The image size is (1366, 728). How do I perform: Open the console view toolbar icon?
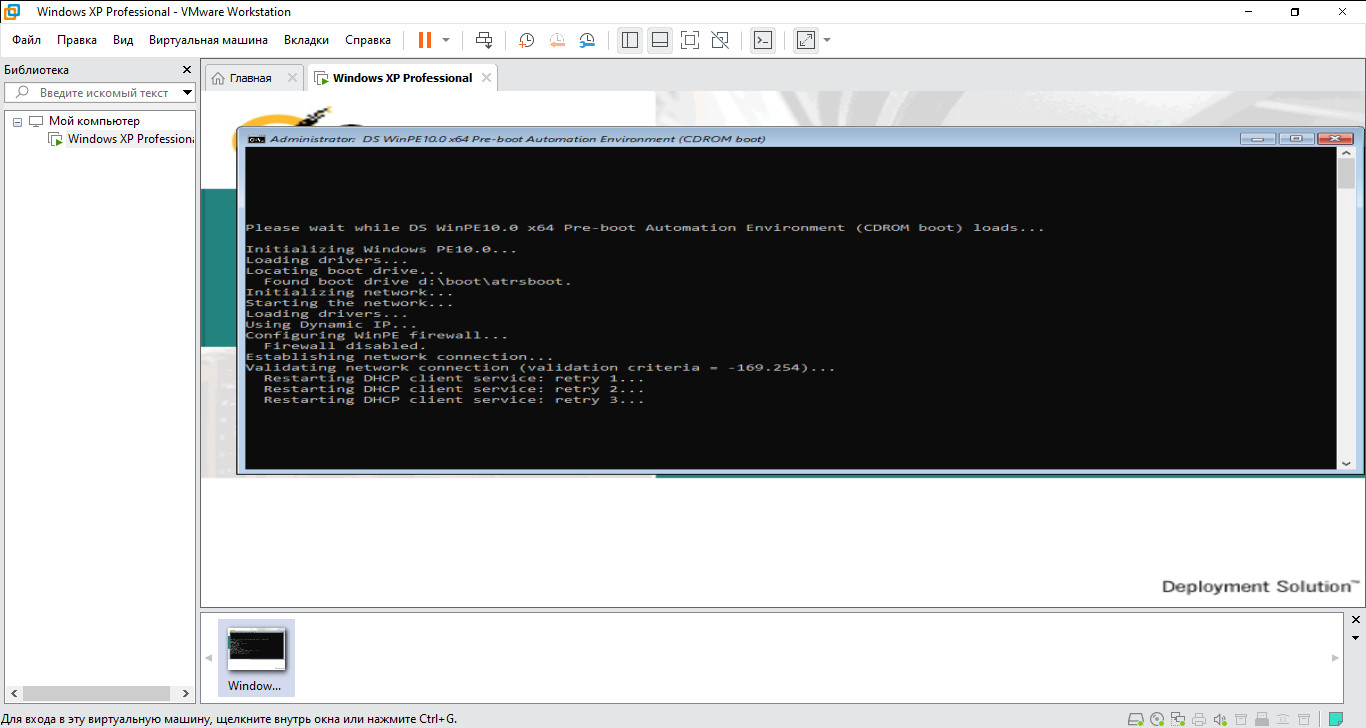pyautogui.click(x=763, y=40)
